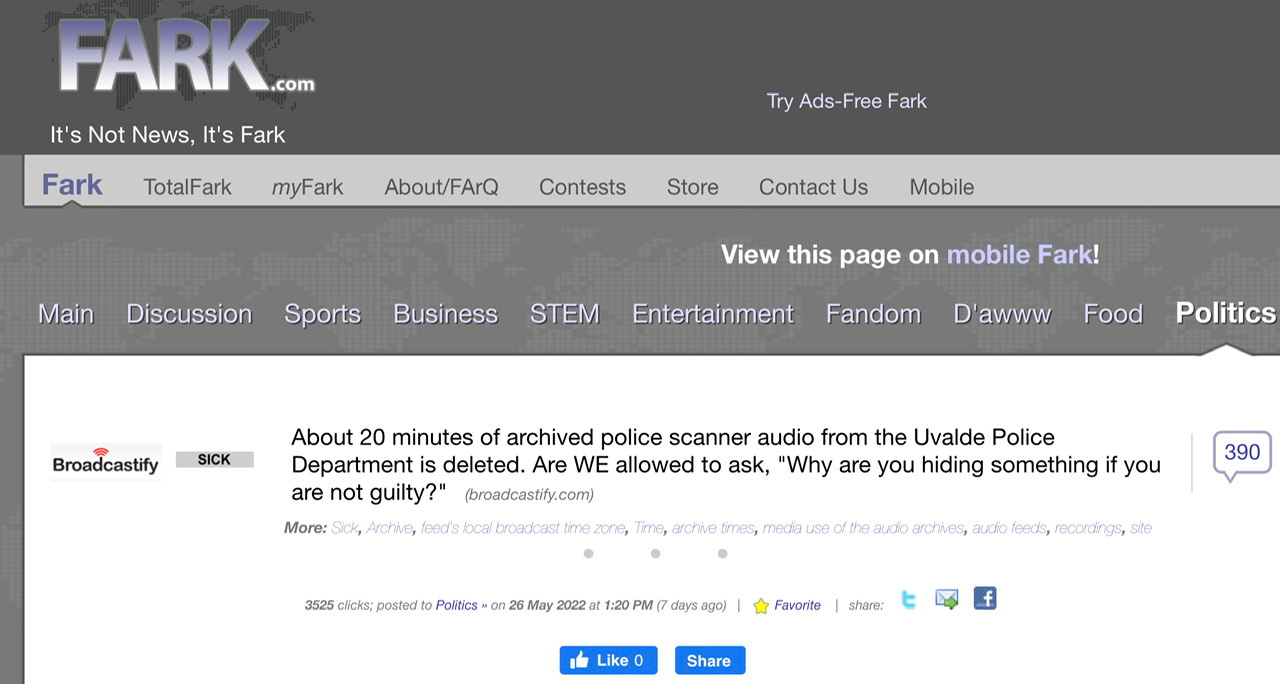Go to the Politics section

tap(1226, 313)
